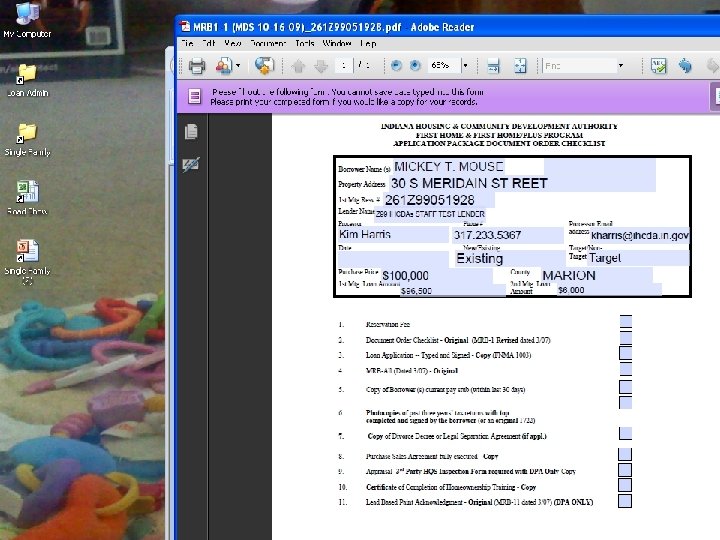Click Adobe Reader title bar PDF icon

tap(185, 27)
